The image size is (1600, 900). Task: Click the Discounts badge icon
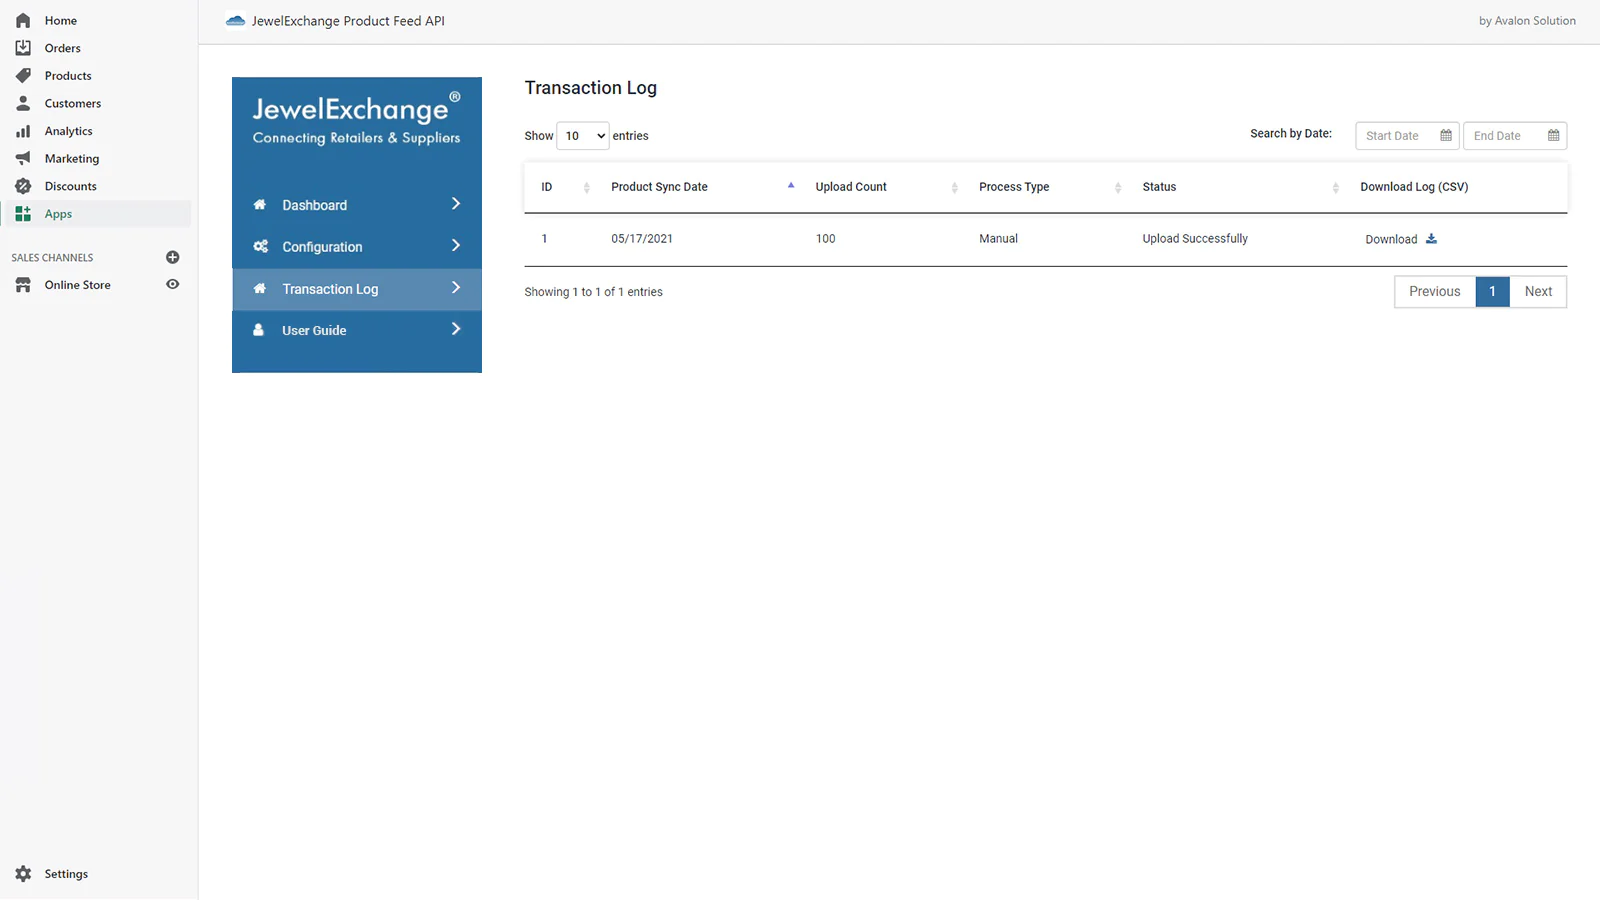click(23, 186)
